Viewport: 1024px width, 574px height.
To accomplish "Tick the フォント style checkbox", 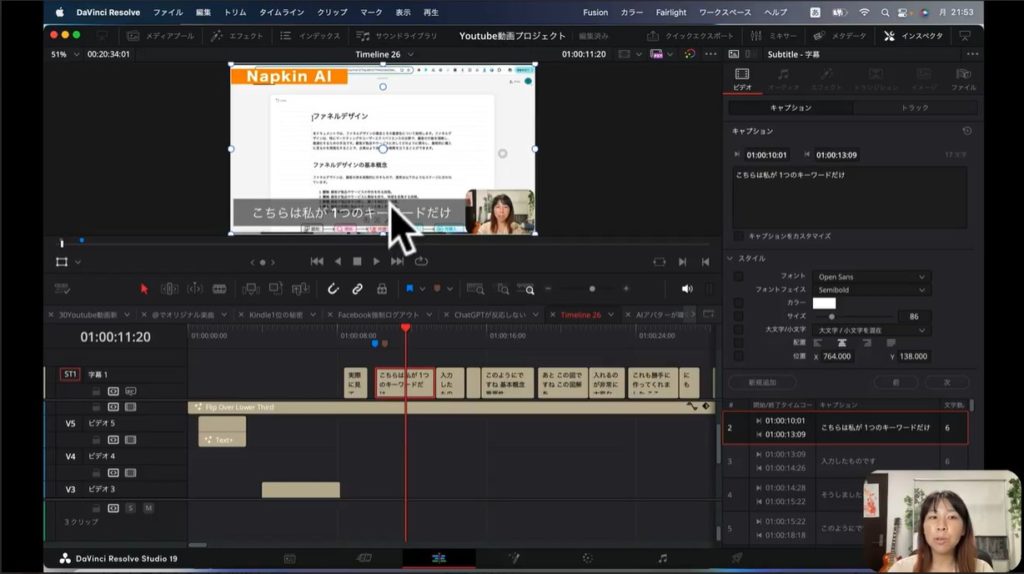I will (x=738, y=276).
